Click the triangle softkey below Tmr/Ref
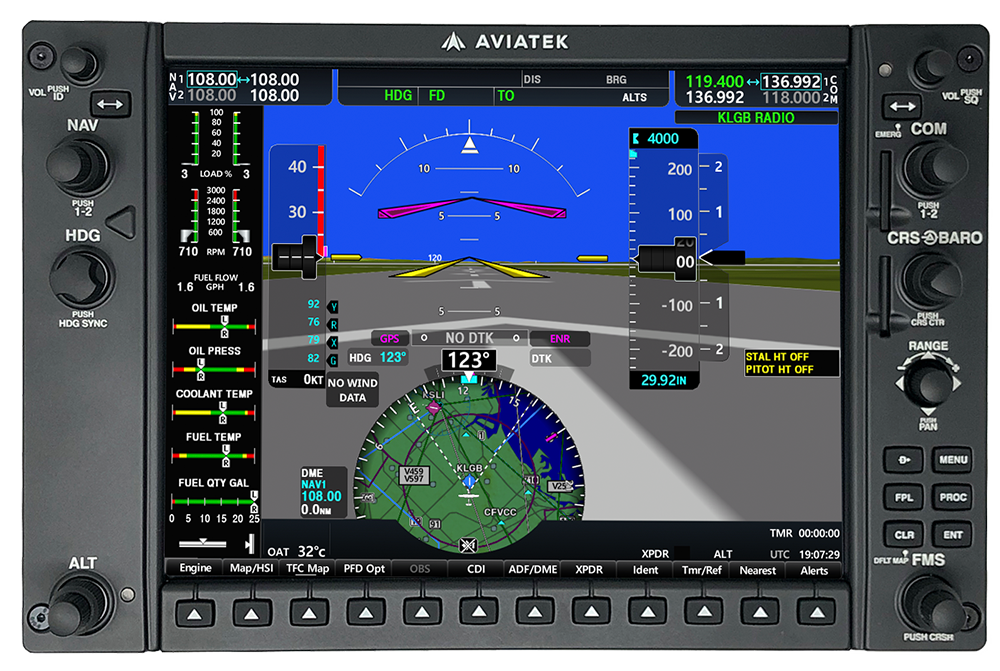This screenshot has height=671, width=1000. coord(704,612)
